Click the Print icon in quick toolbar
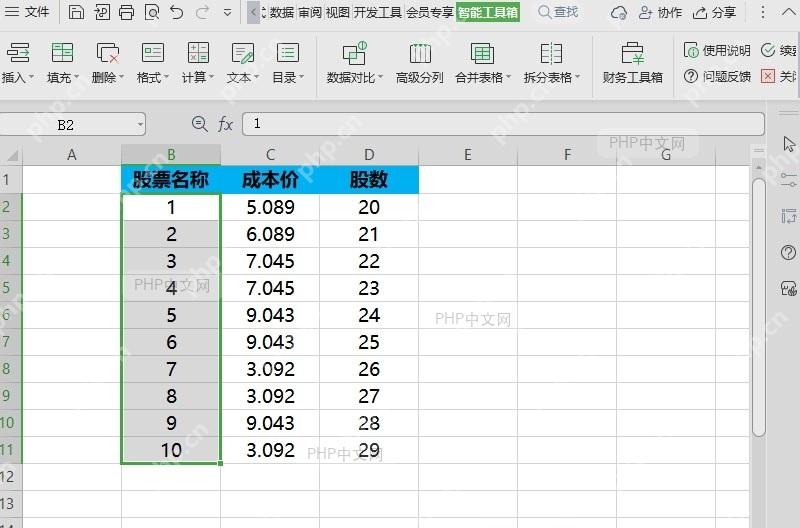Screen dimensions: 800x528 point(127,12)
